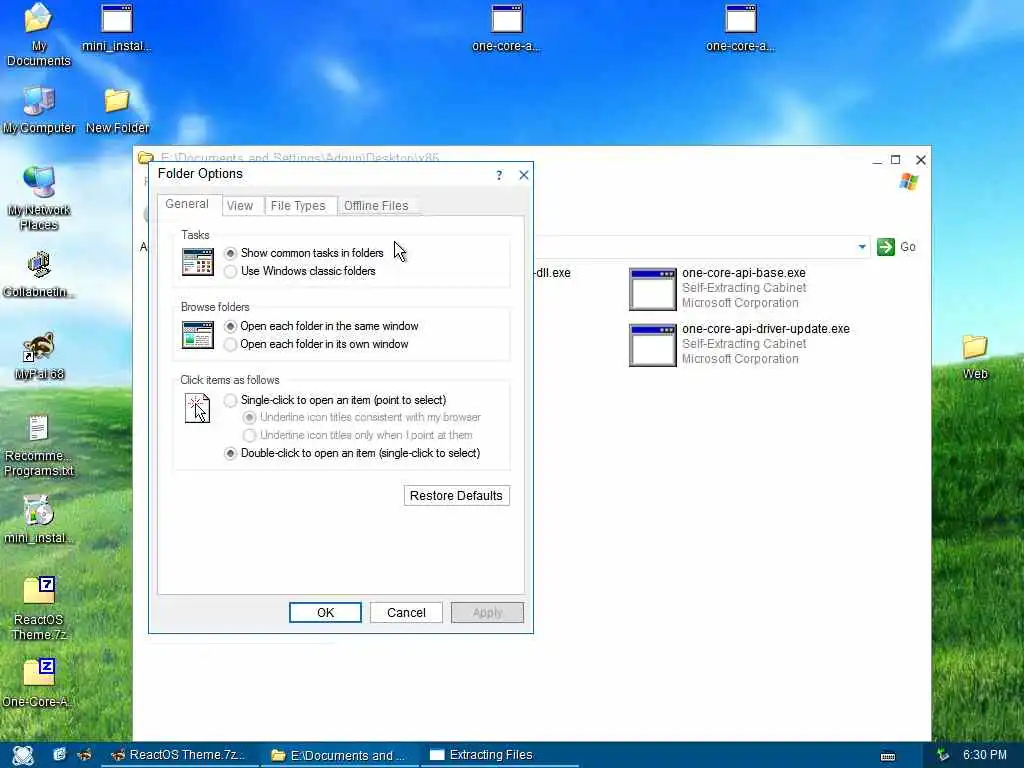Click the 6:30 PM clock
Image resolution: width=1024 pixels, height=768 pixels.
tap(985, 755)
